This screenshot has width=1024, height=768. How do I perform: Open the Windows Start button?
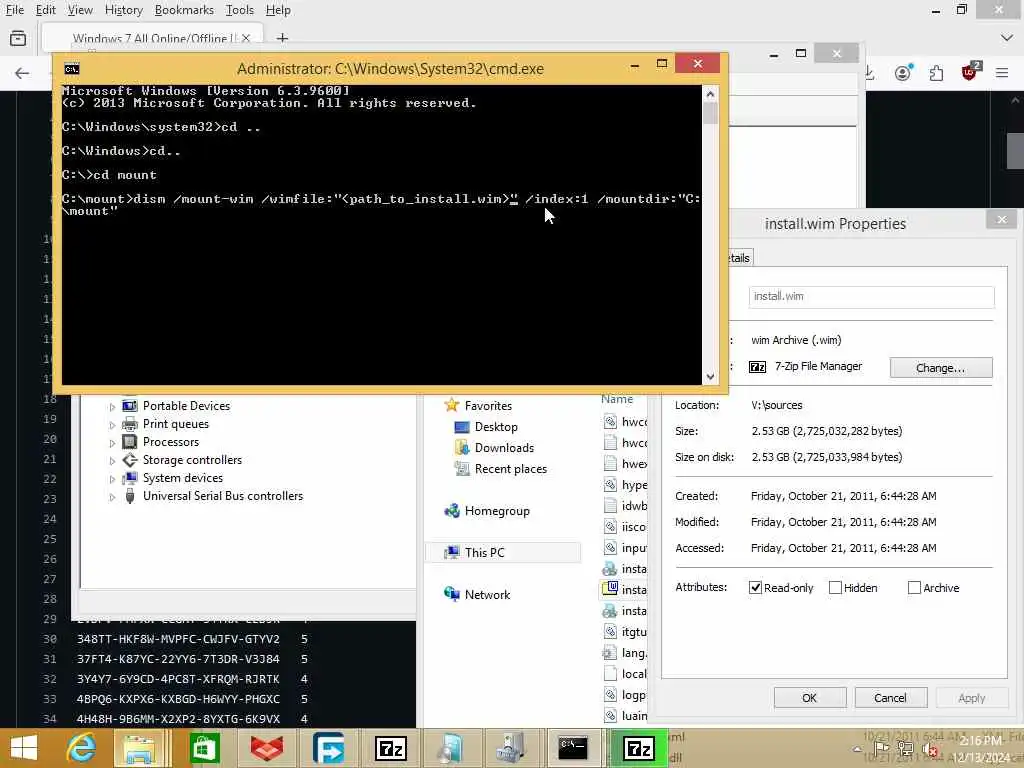click(x=24, y=748)
